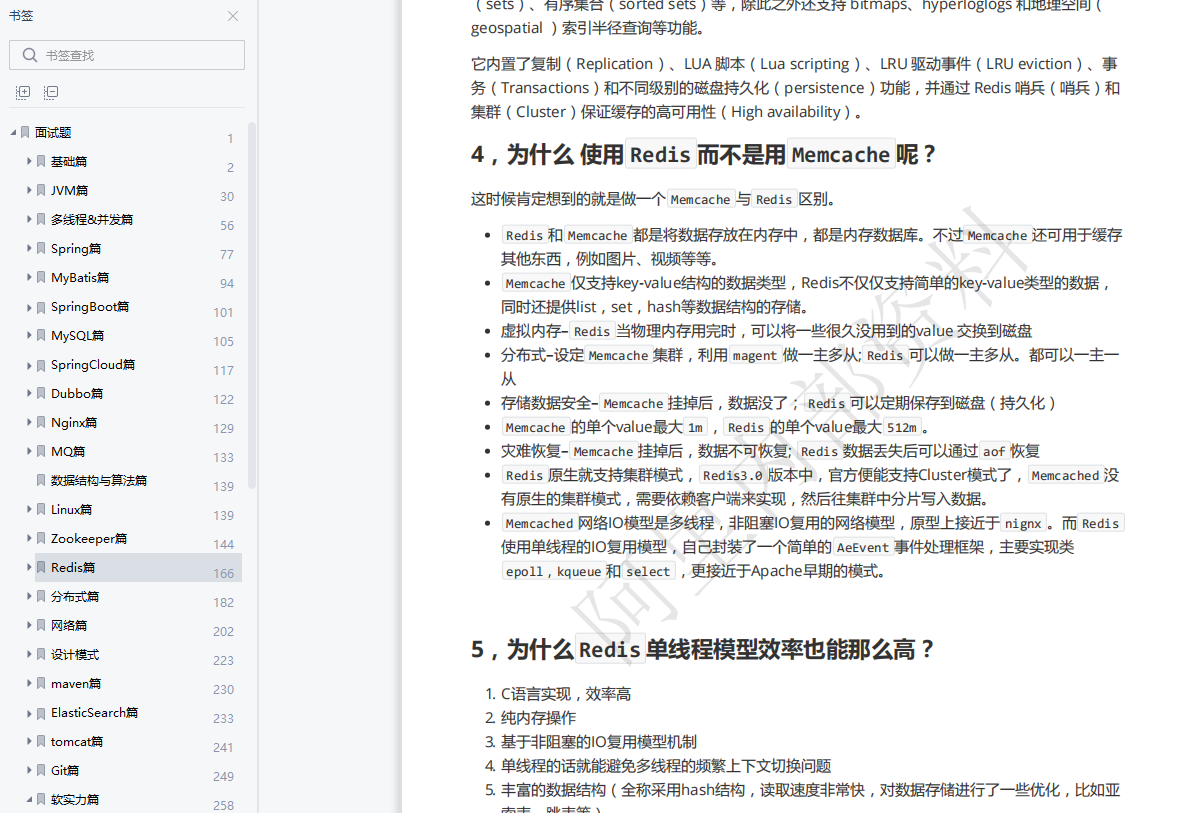This screenshot has height=813, width=1189.
Task: Close the 书签 bookmarks panel
Action: (x=233, y=16)
